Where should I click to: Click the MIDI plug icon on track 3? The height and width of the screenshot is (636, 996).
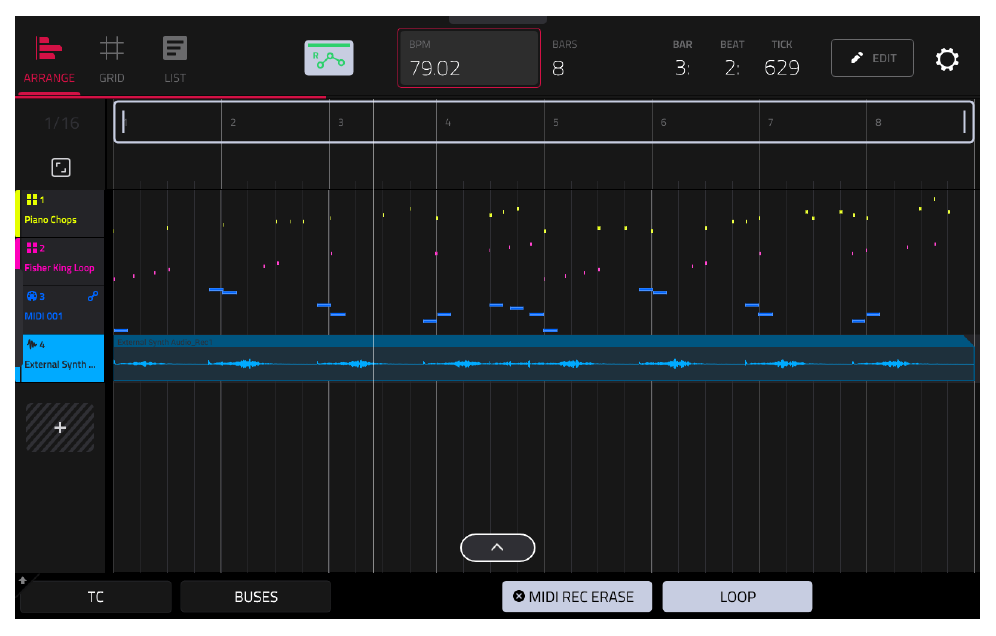click(x=32, y=296)
